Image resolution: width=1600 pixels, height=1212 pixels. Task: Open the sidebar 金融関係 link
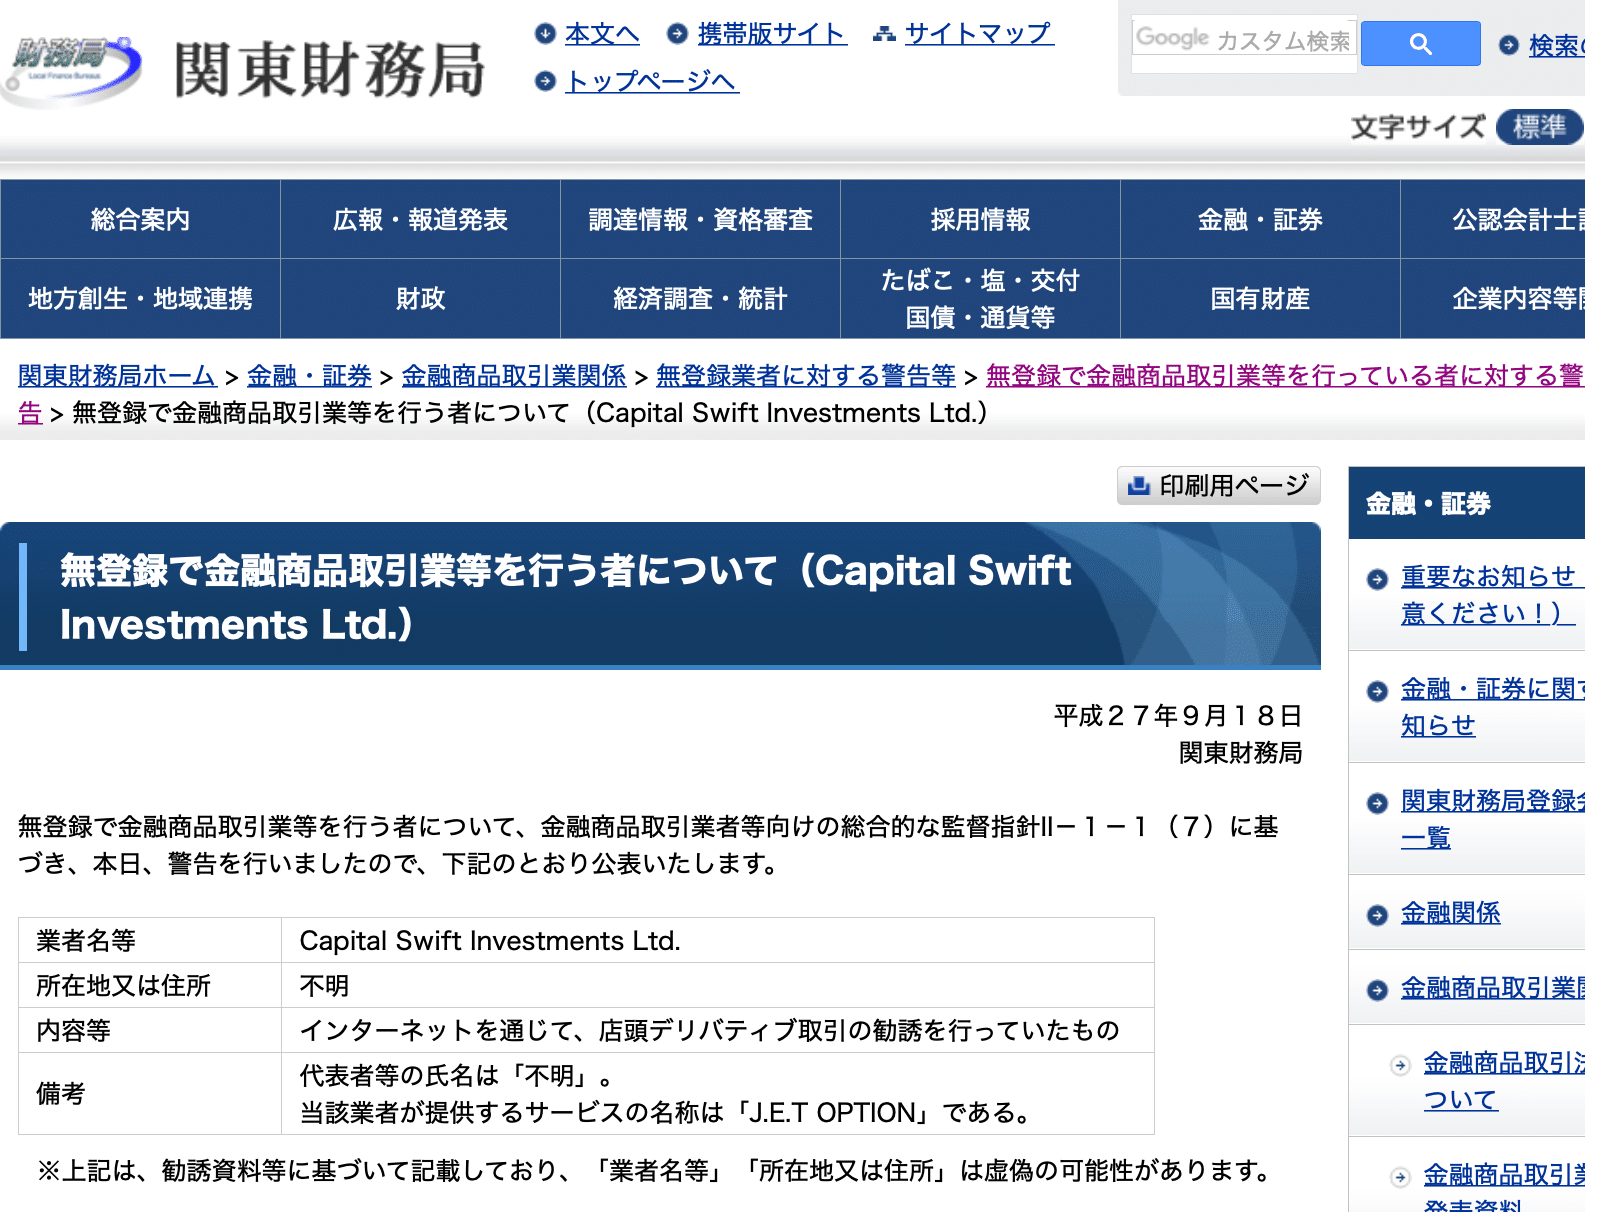pyautogui.click(x=1450, y=913)
